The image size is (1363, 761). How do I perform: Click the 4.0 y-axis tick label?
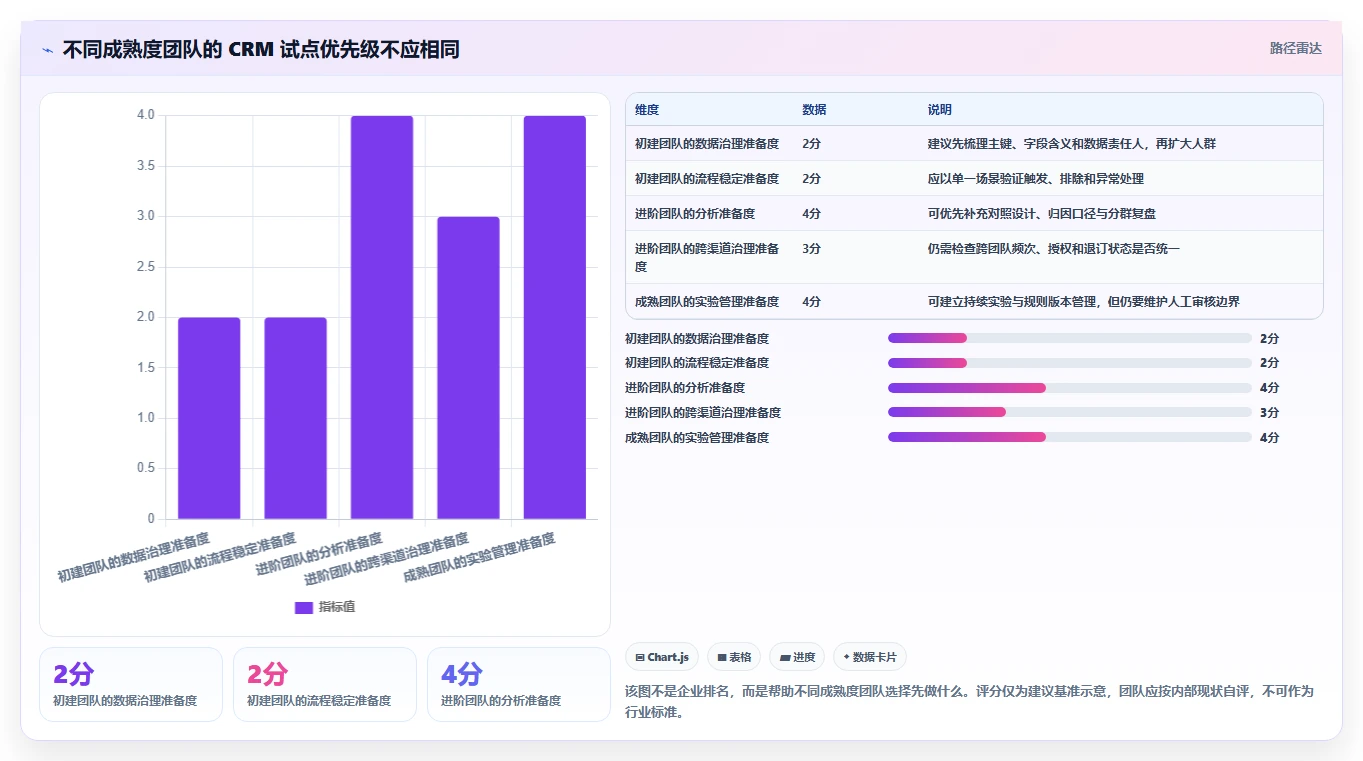(x=146, y=115)
